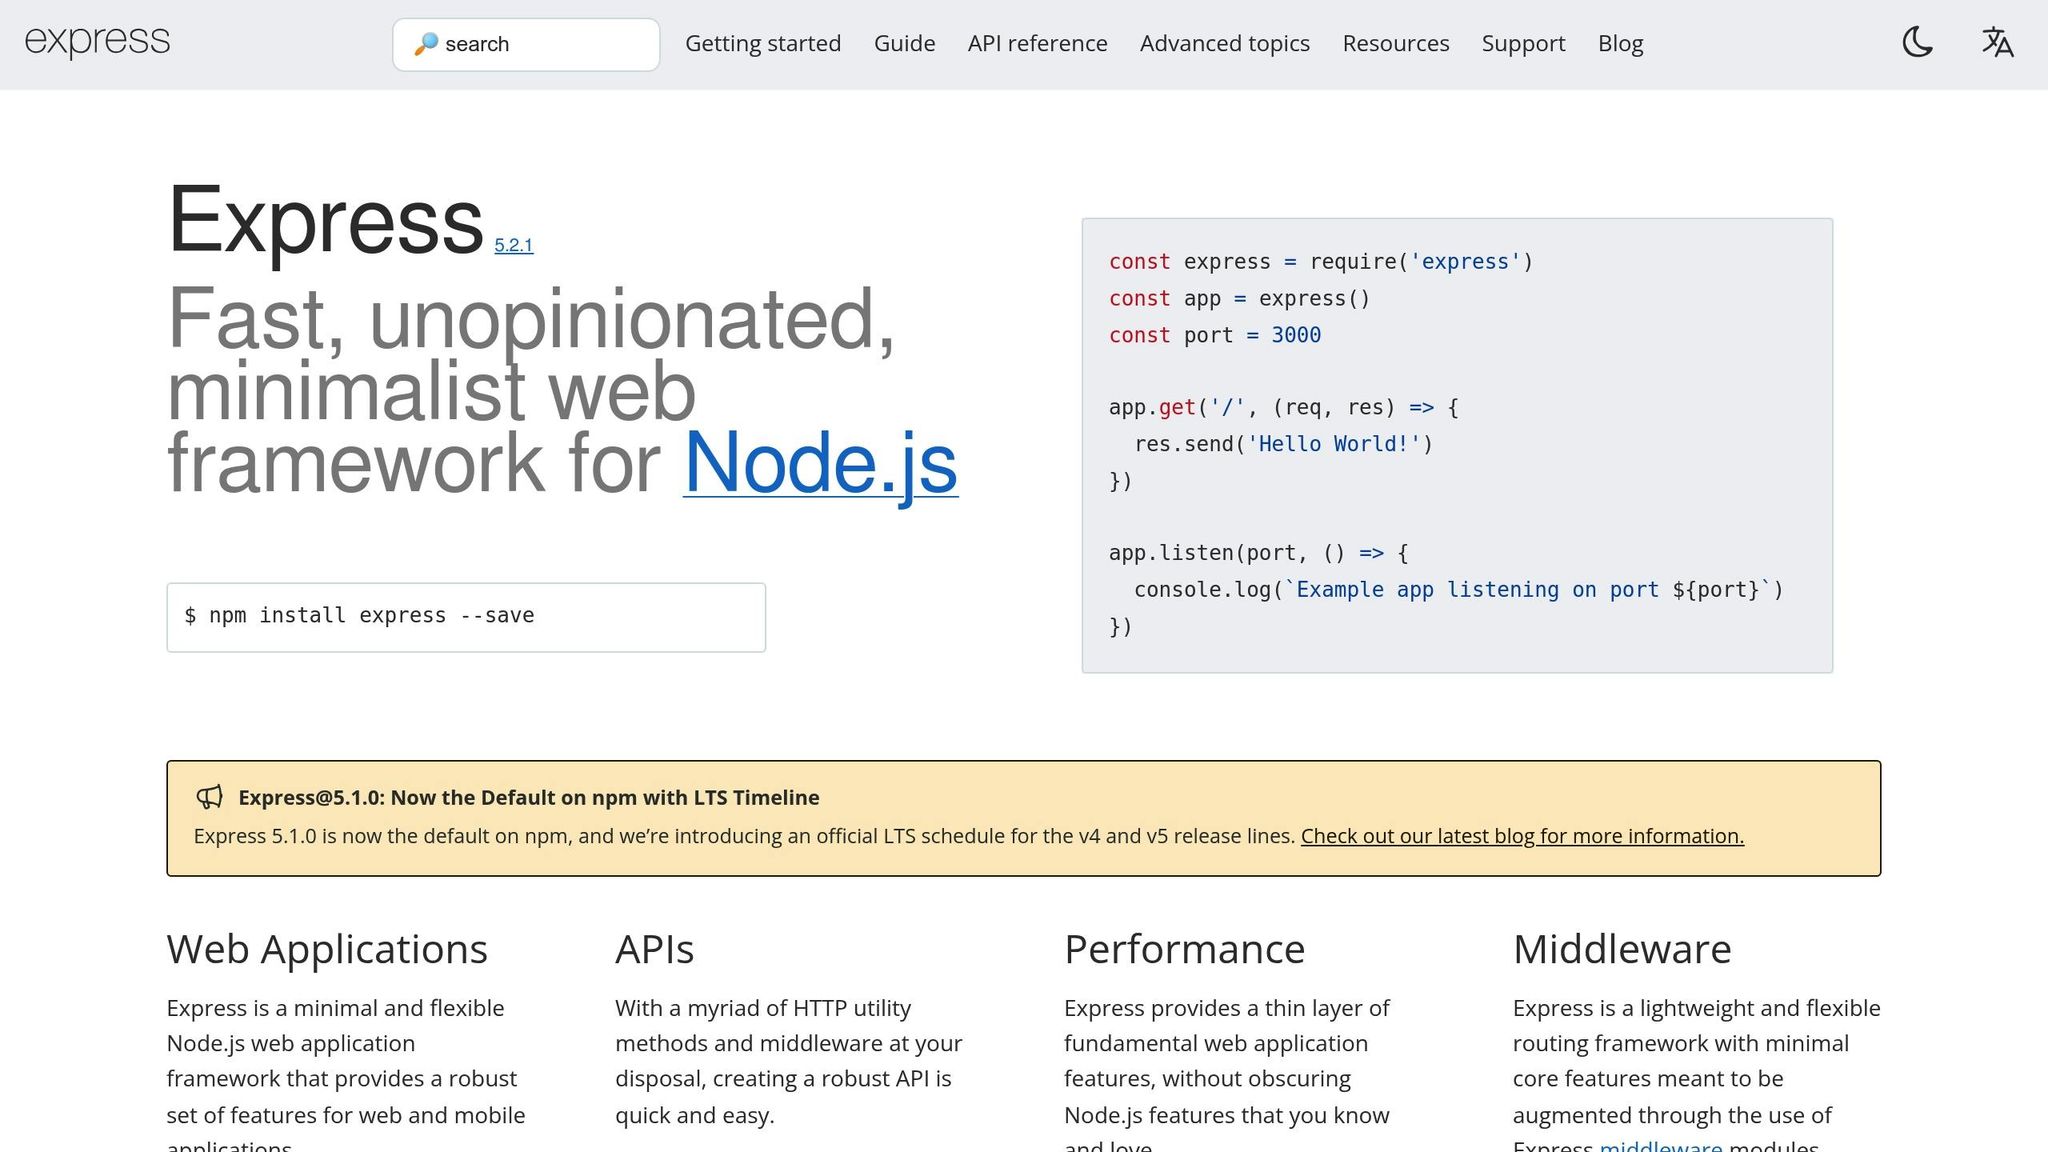2048x1152 pixels.
Task: Follow the Node.js link in the tagline
Action: pos(819,462)
